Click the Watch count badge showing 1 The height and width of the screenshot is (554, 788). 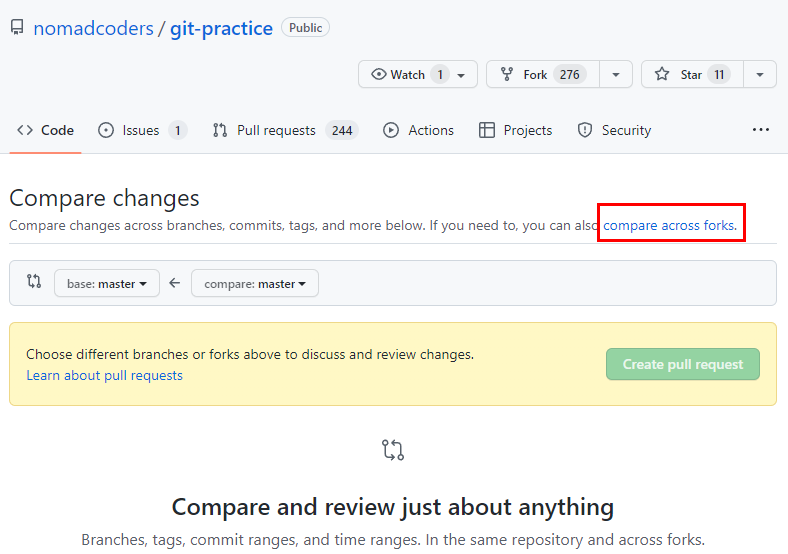tap(440, 74)
